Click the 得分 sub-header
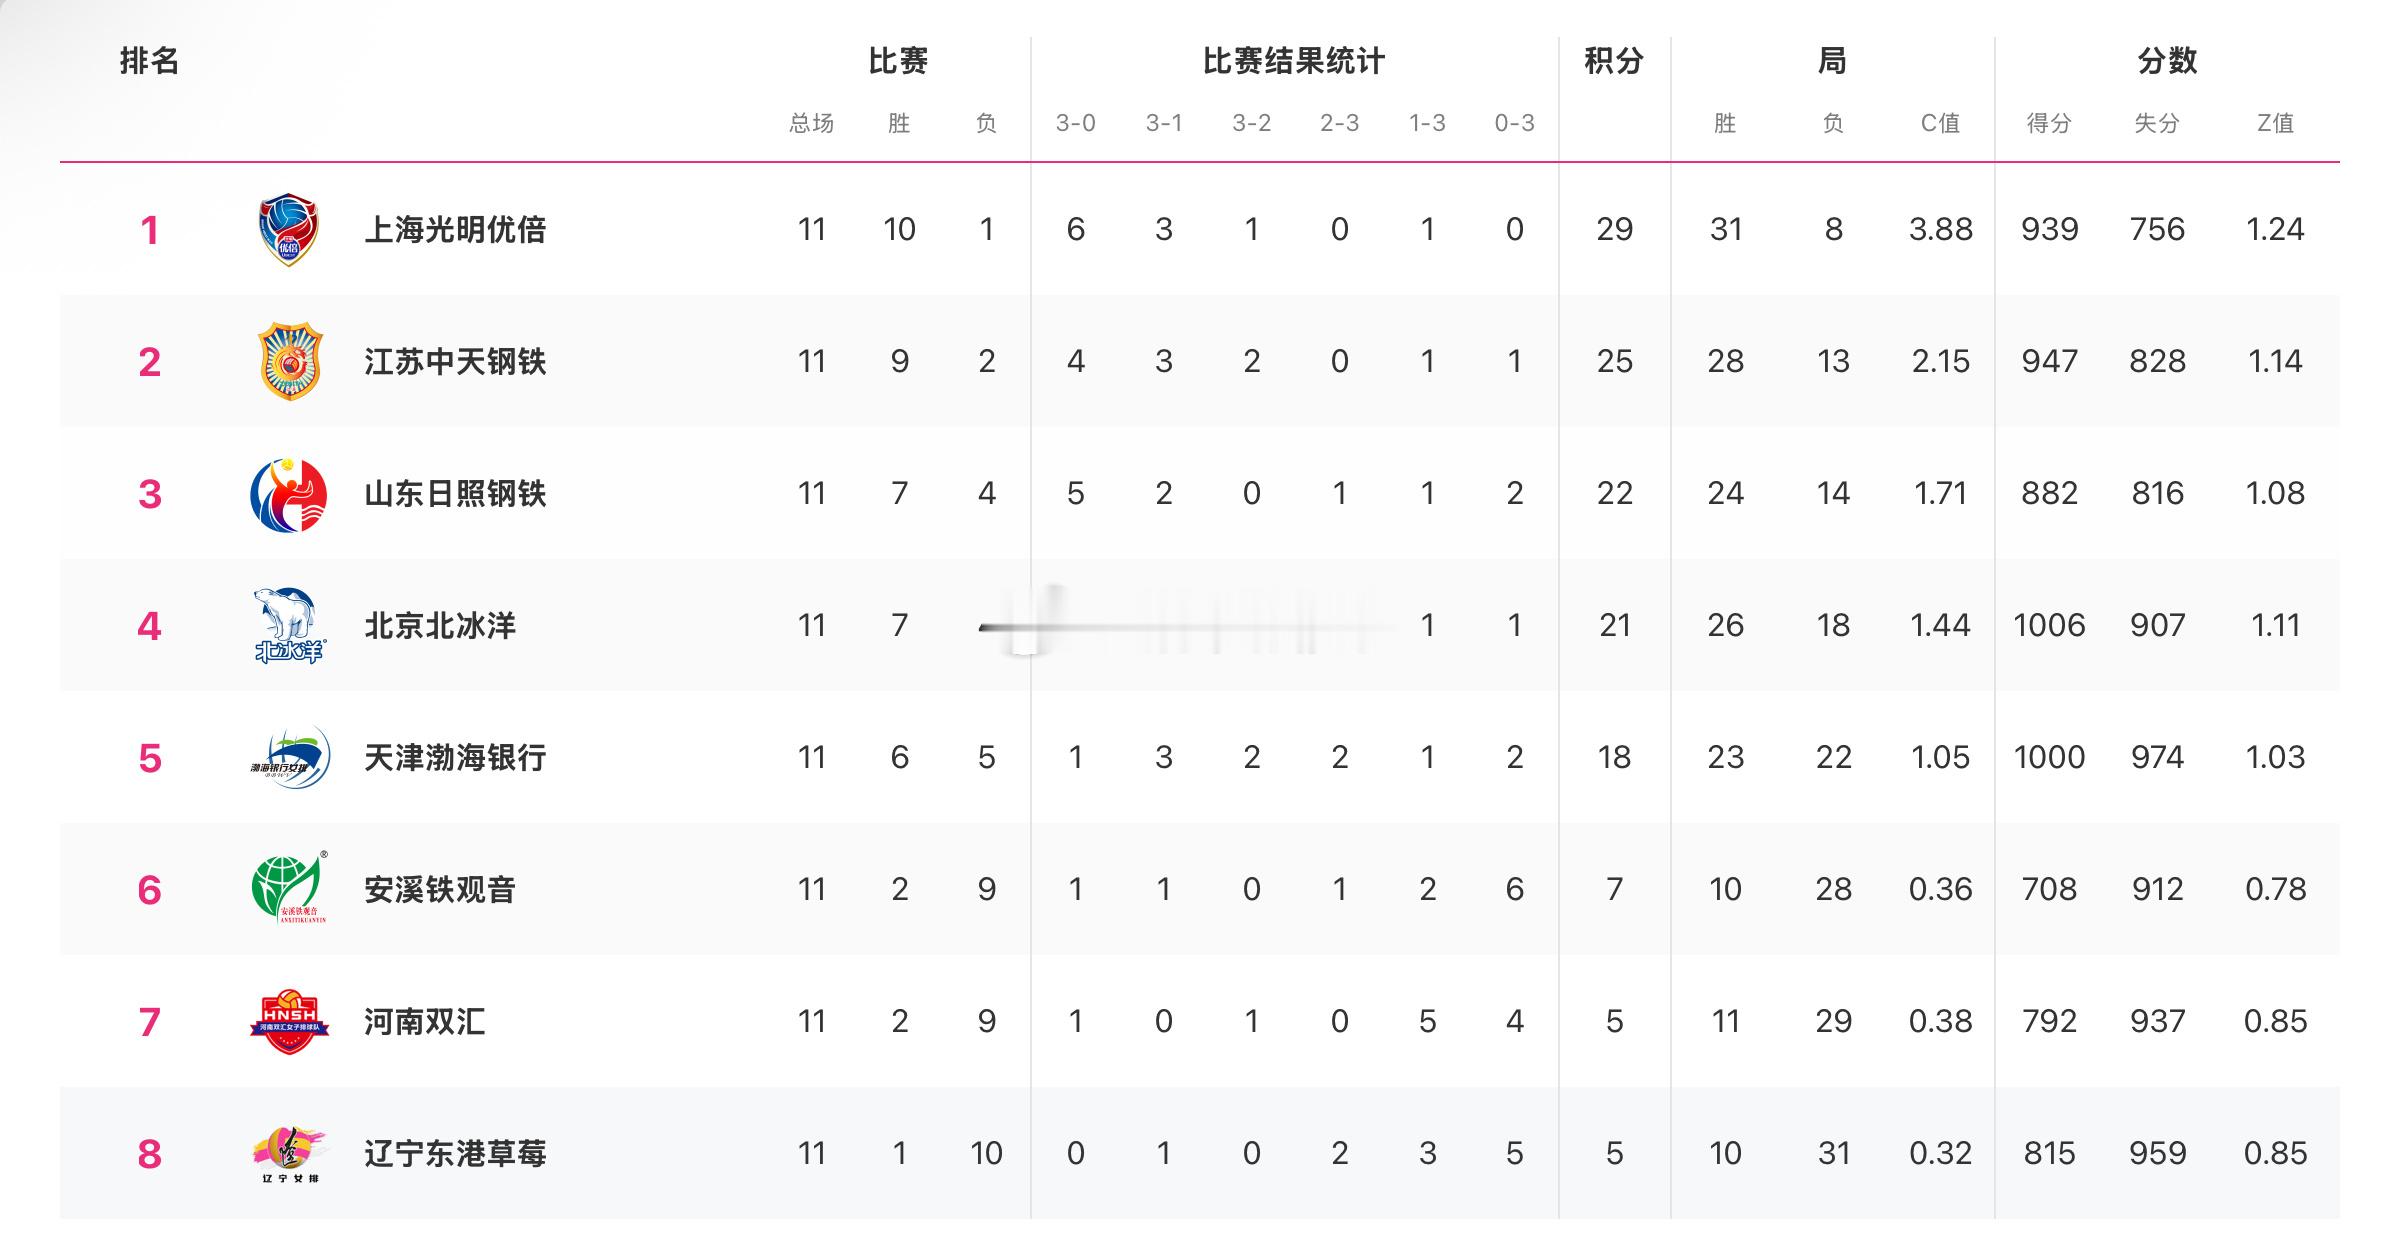The width and height of the screenshot is (2388, 1242). coord(2048,123)
